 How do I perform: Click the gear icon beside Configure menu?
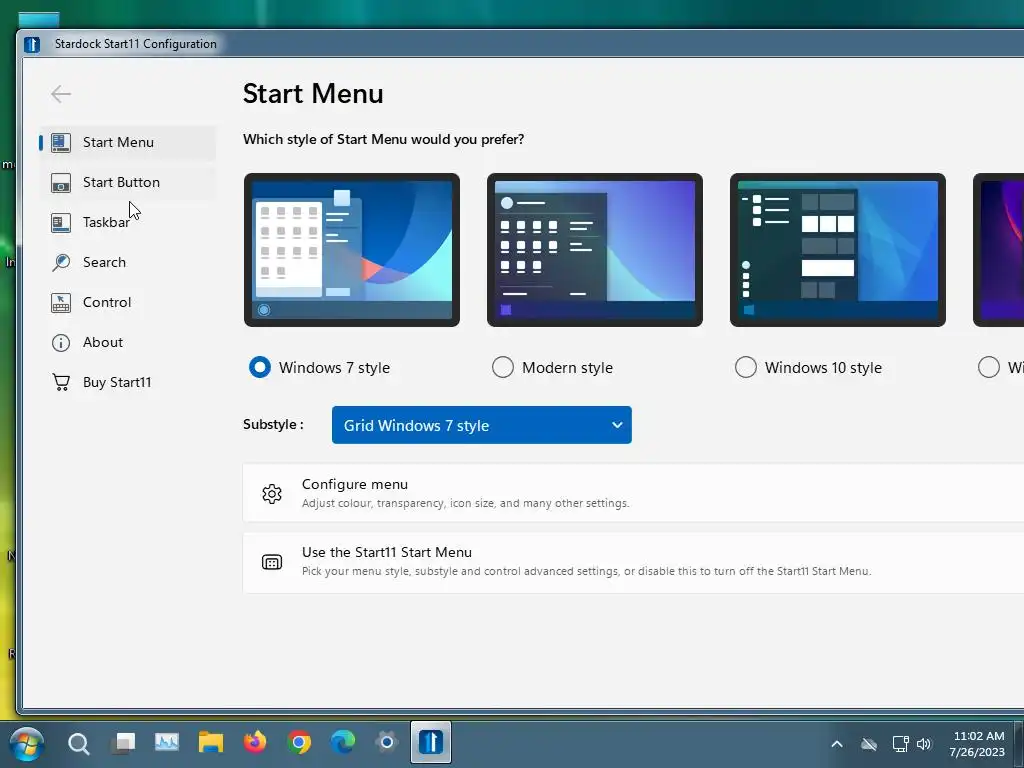[x=272, y=494]
